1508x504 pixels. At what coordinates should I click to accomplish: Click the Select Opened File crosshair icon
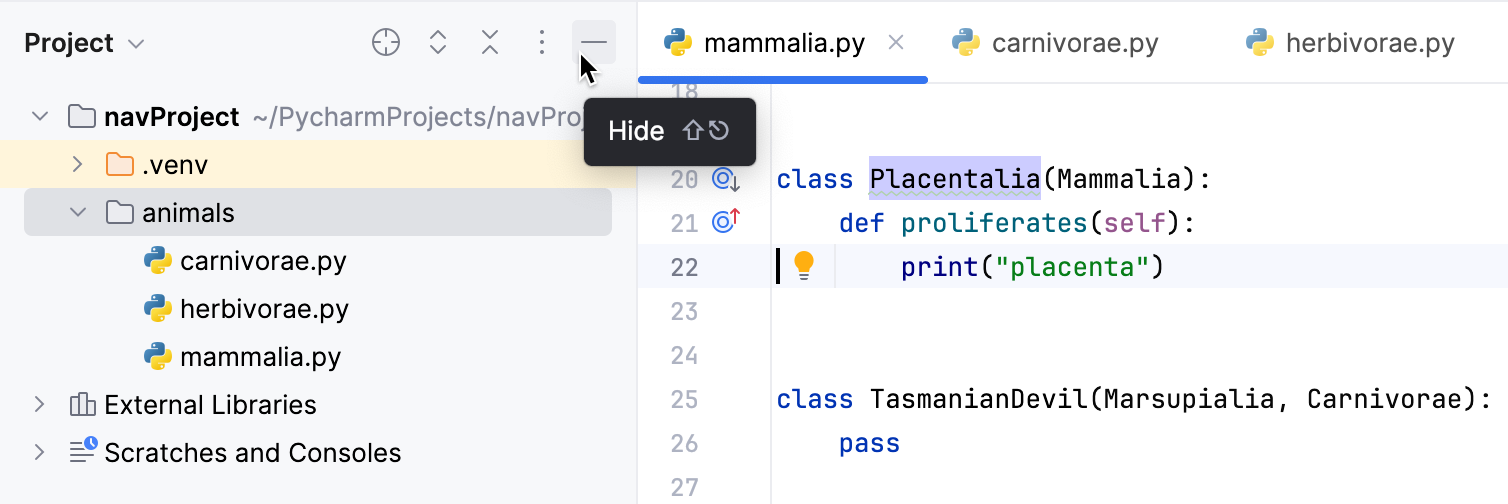click(386, 42)
